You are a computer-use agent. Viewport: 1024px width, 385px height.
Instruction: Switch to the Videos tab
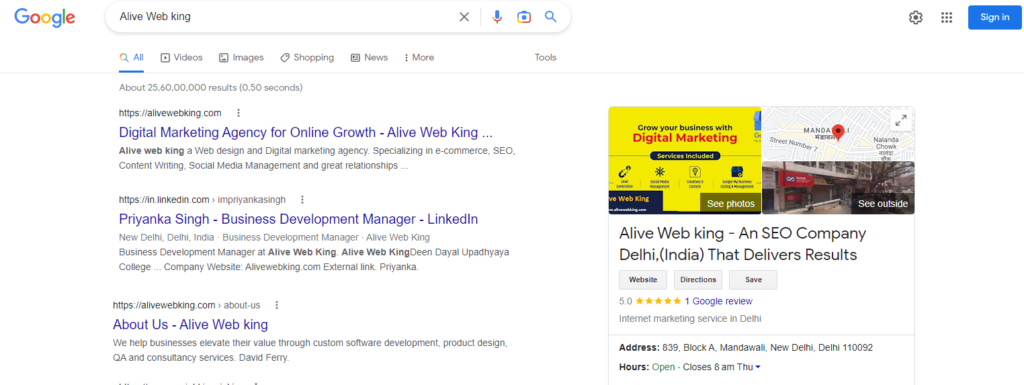tap(182, 57)
